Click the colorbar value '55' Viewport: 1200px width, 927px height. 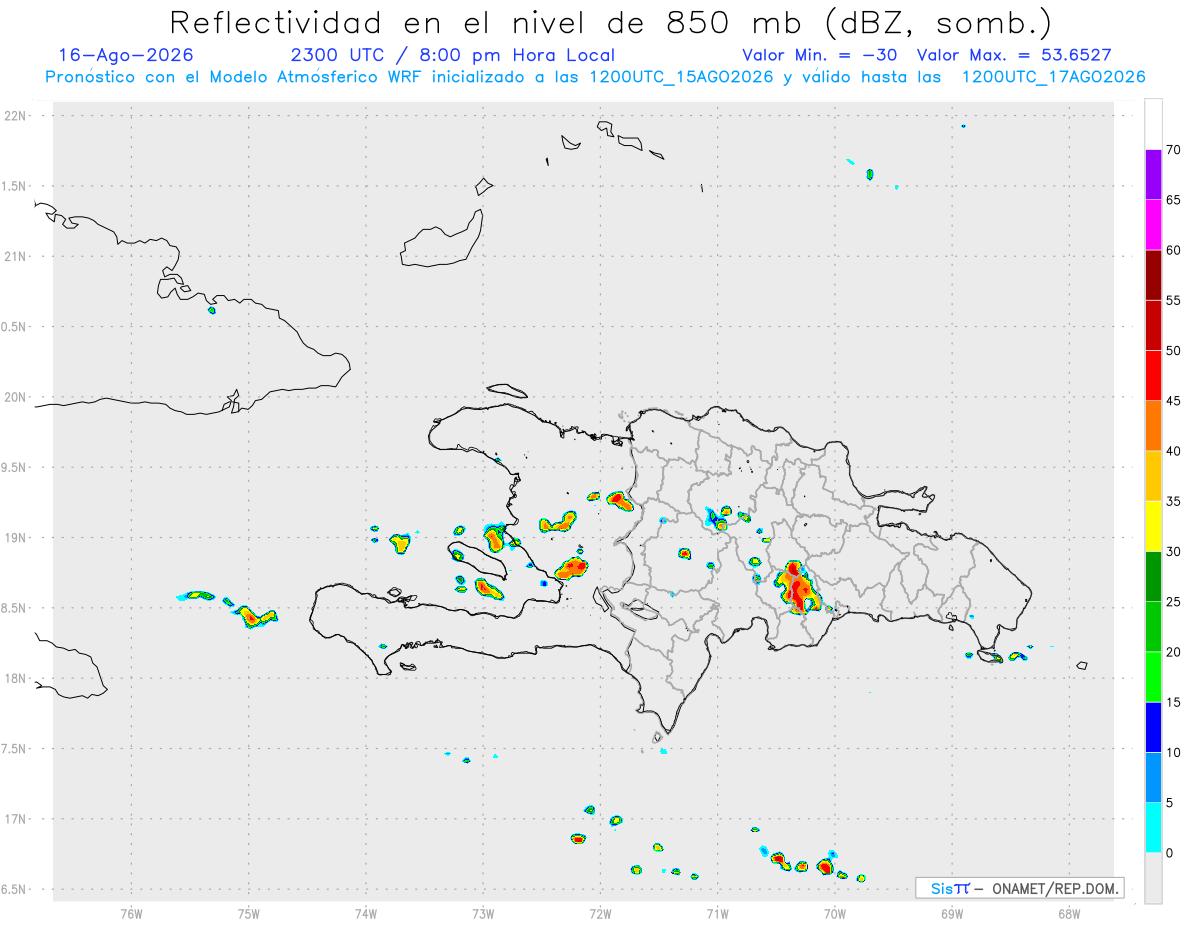pos(1173,301)
